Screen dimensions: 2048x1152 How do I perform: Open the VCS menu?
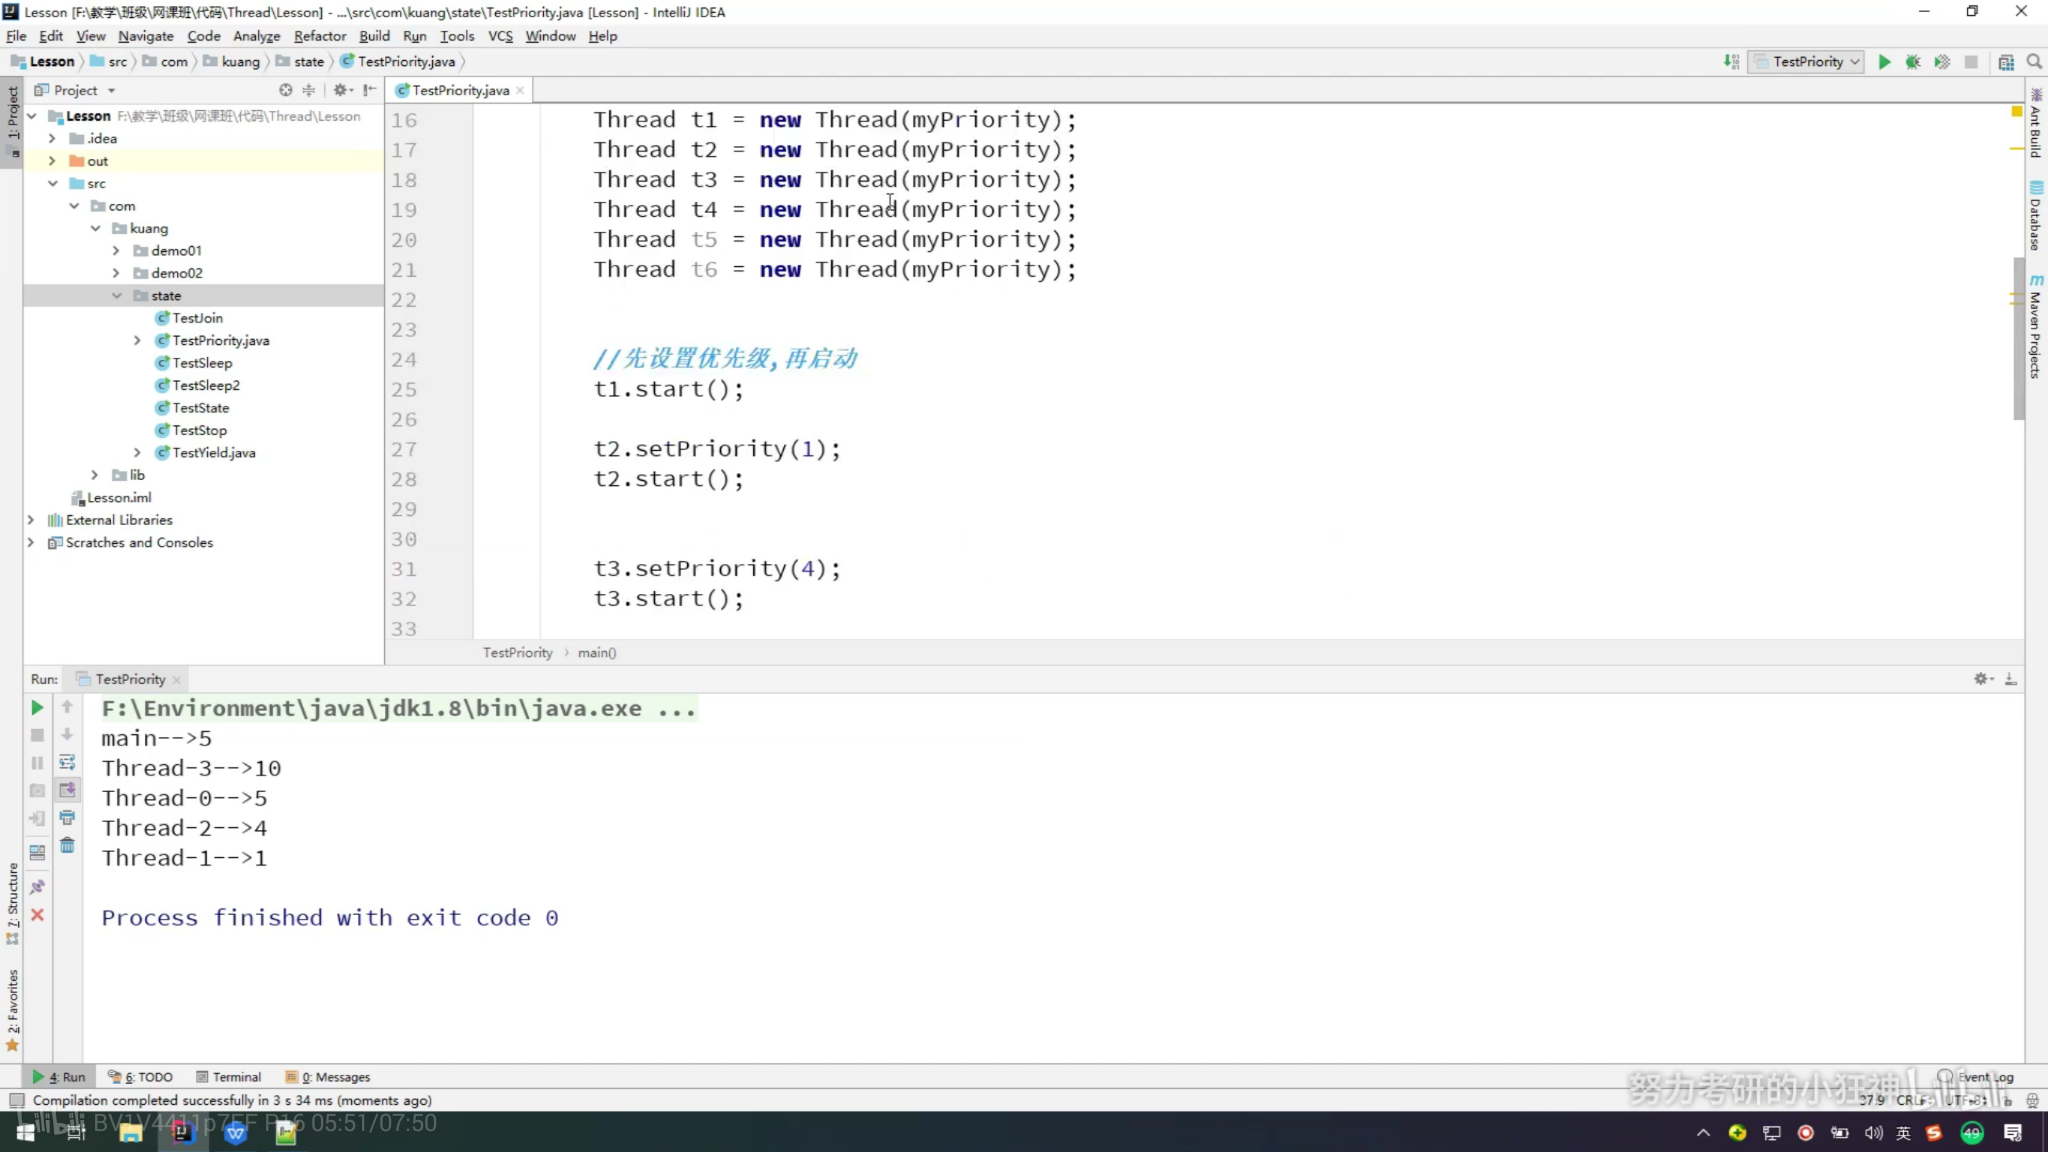click(x=500, y=36)
